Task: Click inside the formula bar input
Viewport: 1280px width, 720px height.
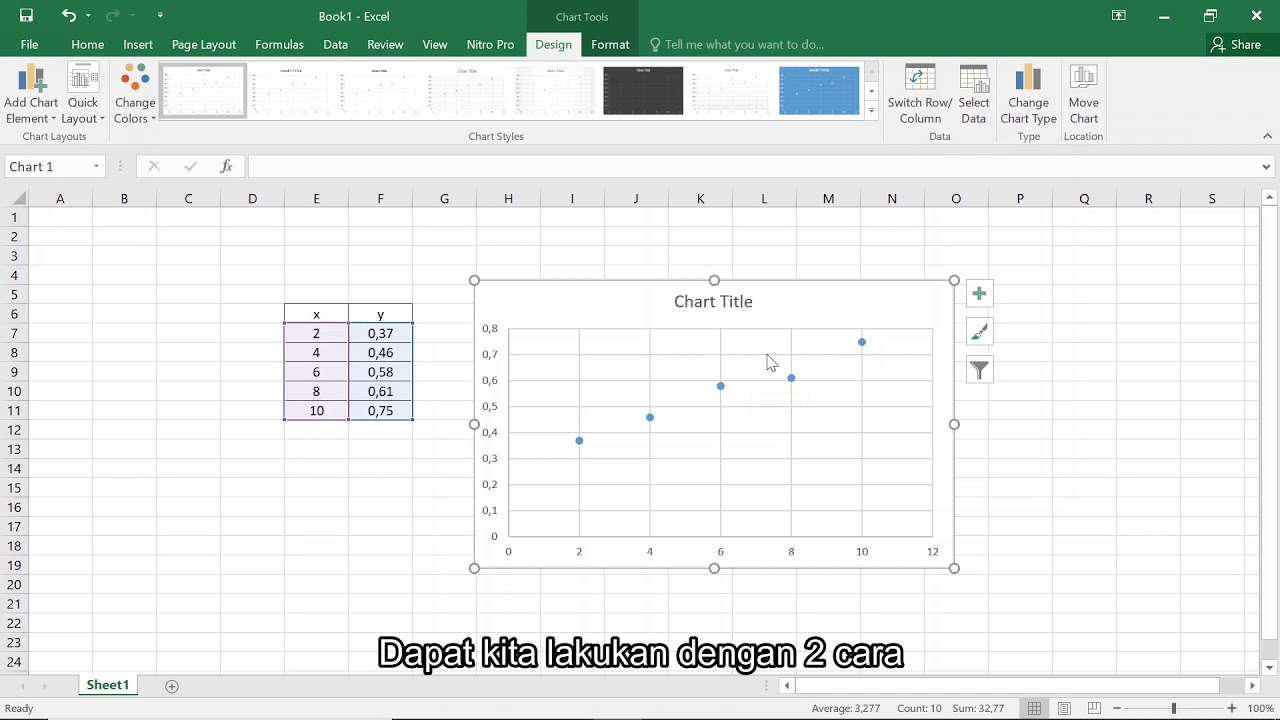Action: (750, 167)
